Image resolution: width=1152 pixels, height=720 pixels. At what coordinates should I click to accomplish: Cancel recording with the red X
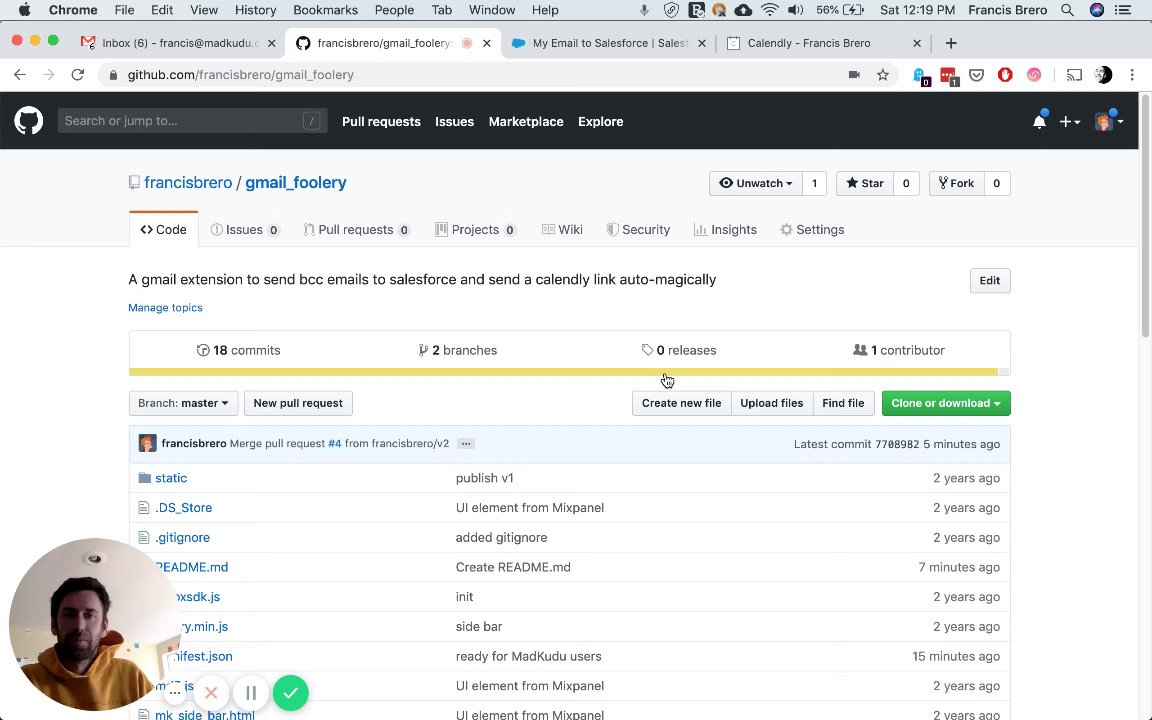212,693
